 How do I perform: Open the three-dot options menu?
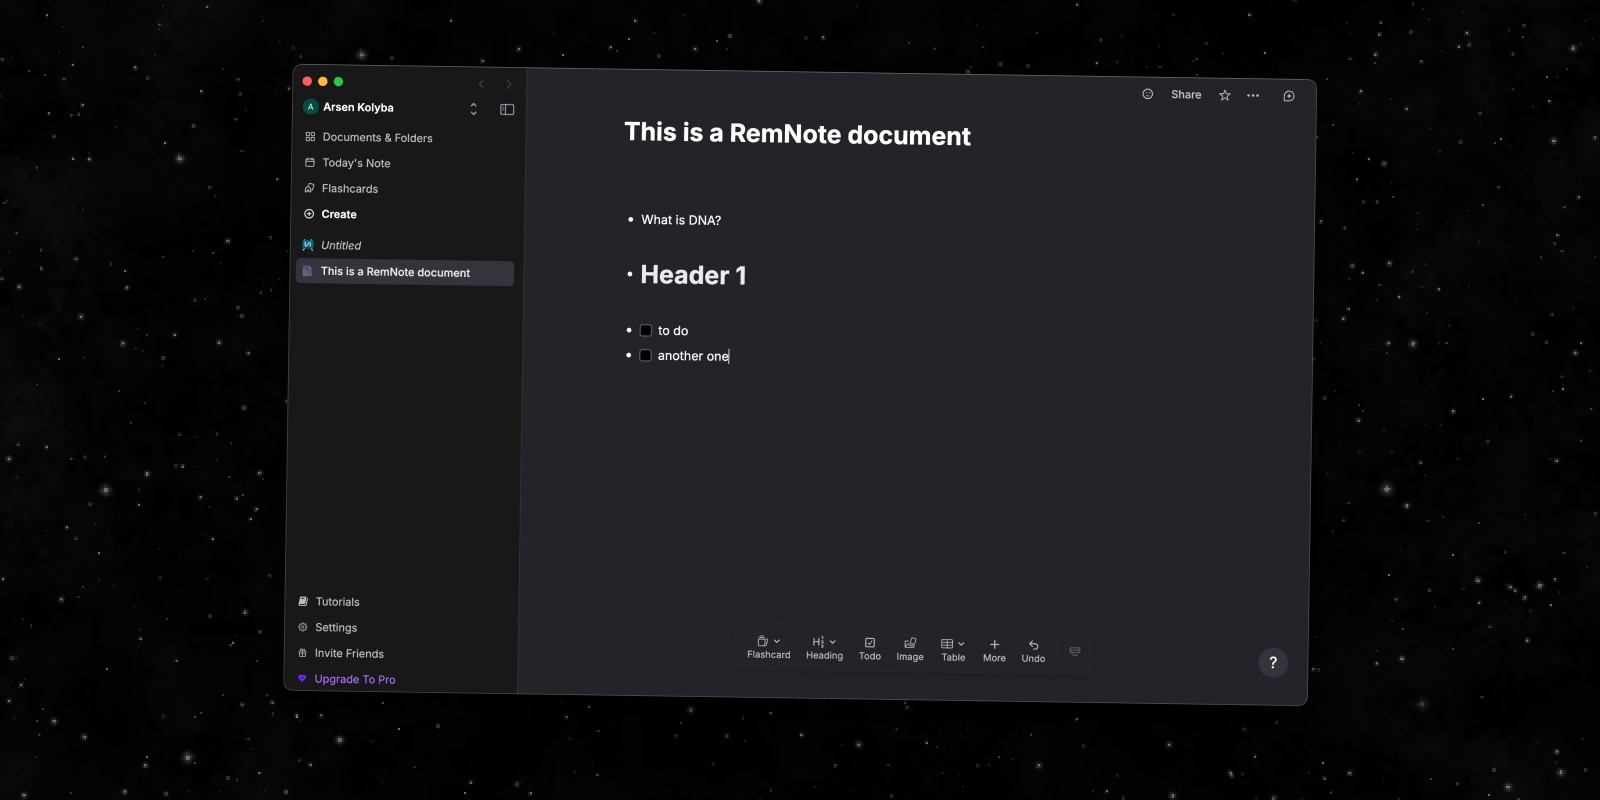(x=1253, y=96)
